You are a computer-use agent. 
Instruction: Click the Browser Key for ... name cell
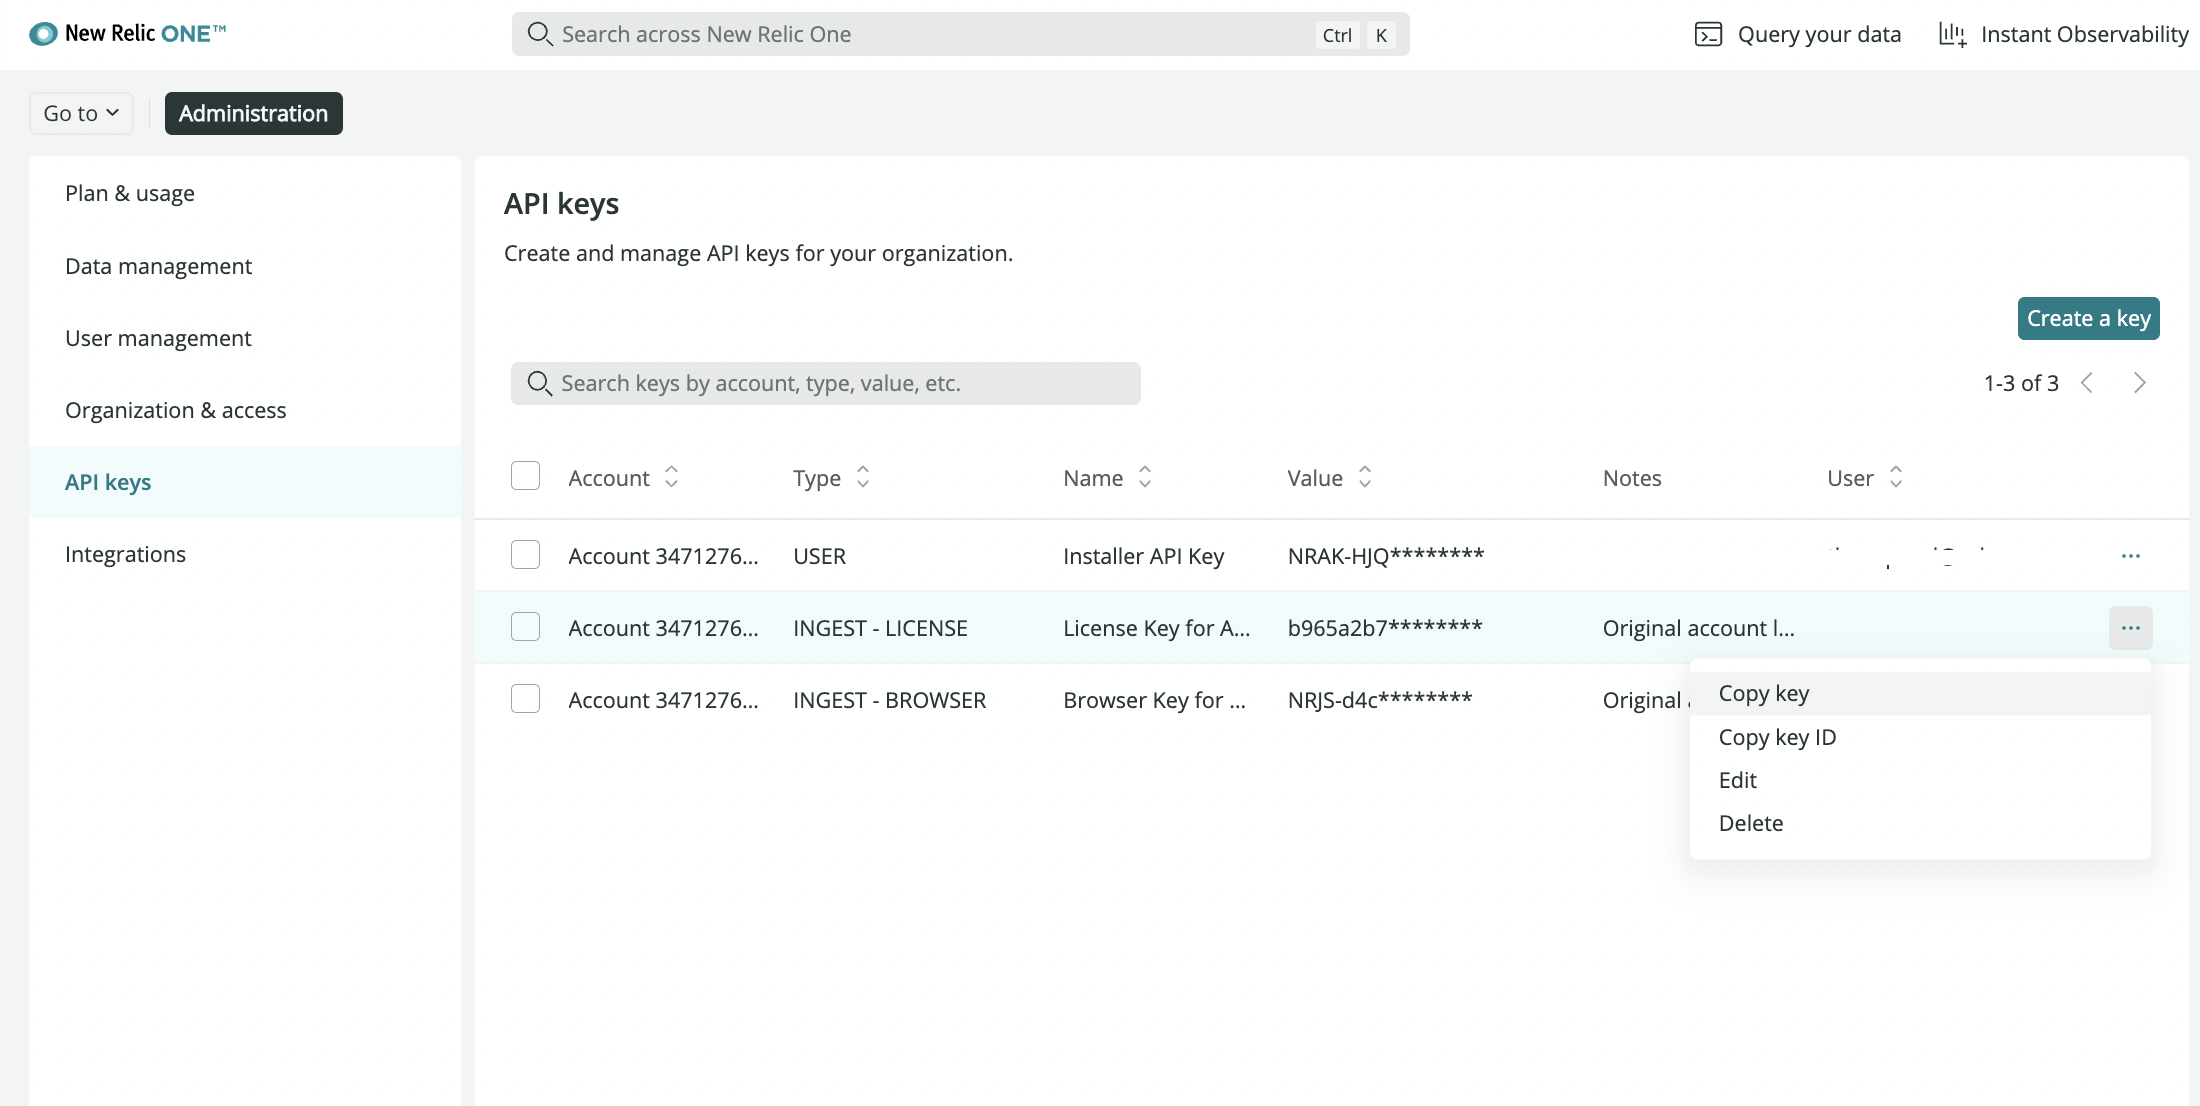coord(1155,700)
